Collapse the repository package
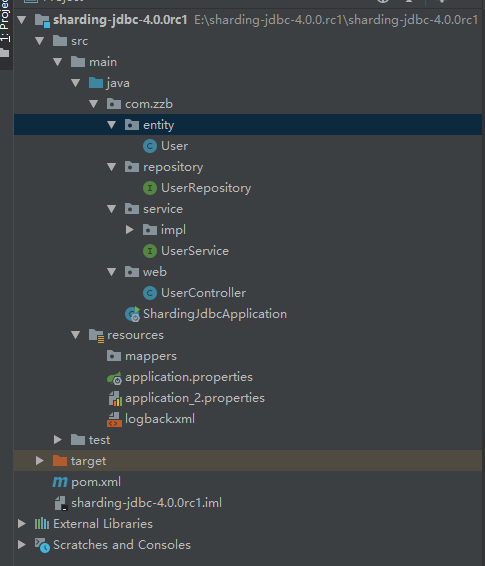This screenshot has height=566, width=485. [112, 167]
